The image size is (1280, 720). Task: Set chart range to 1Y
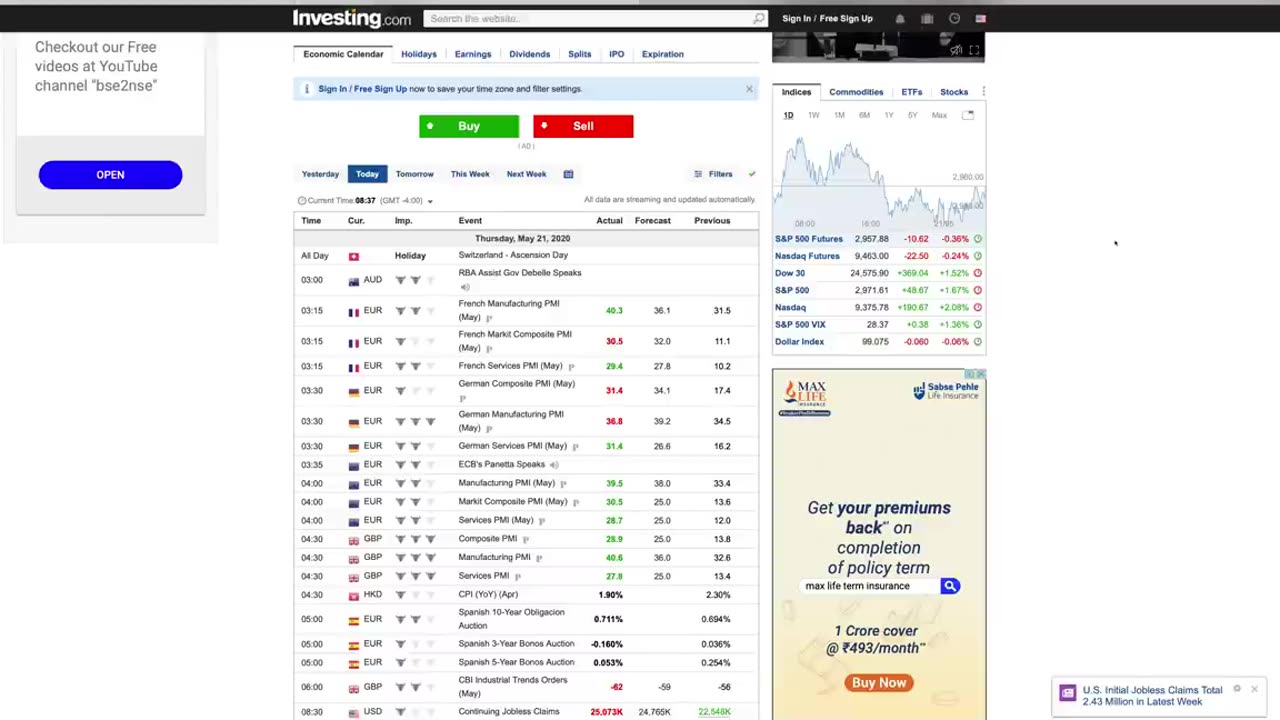(x=888, y=115)
